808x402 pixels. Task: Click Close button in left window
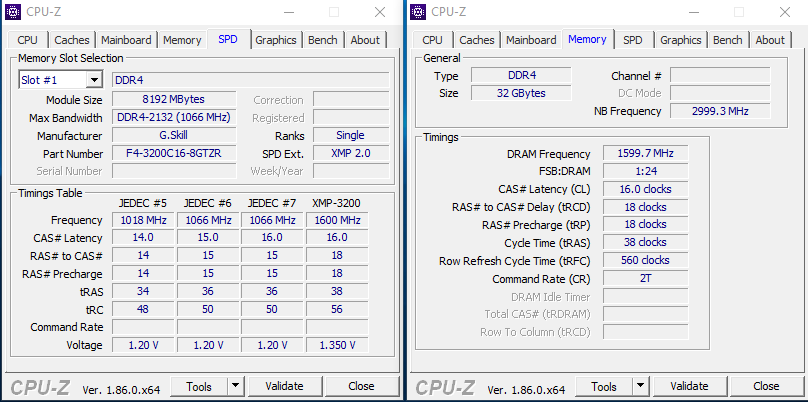[x=361, y=386]
